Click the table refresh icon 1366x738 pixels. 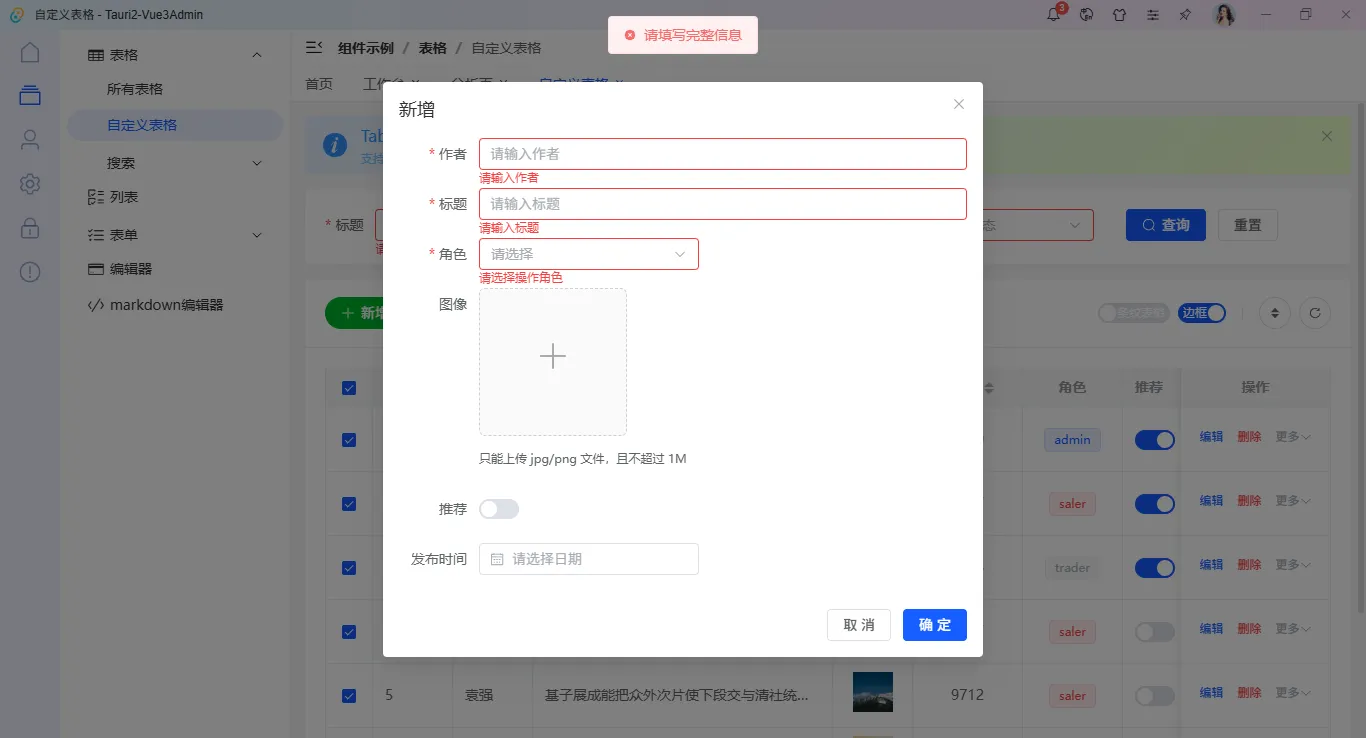1315,313
